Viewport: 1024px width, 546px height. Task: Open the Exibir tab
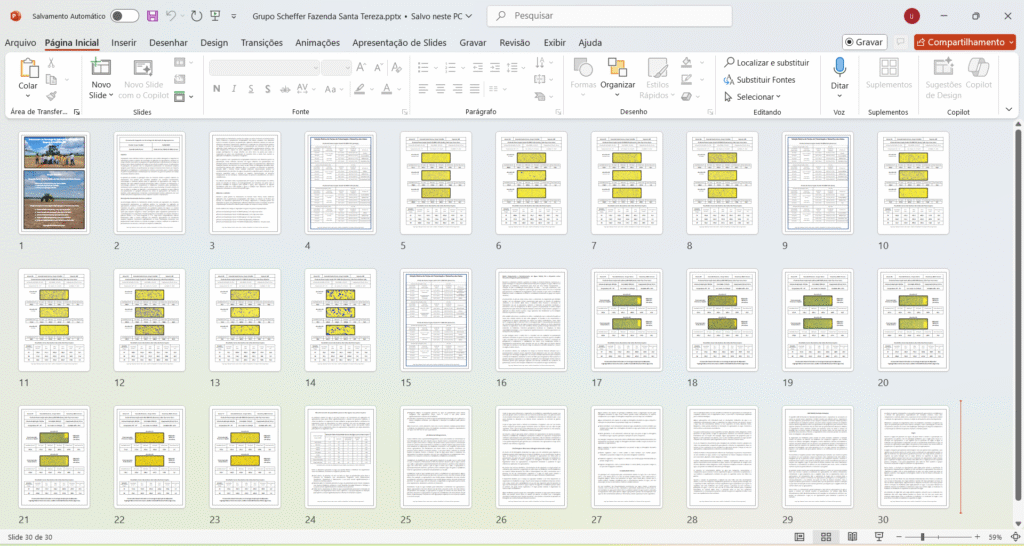coord(554,42)
